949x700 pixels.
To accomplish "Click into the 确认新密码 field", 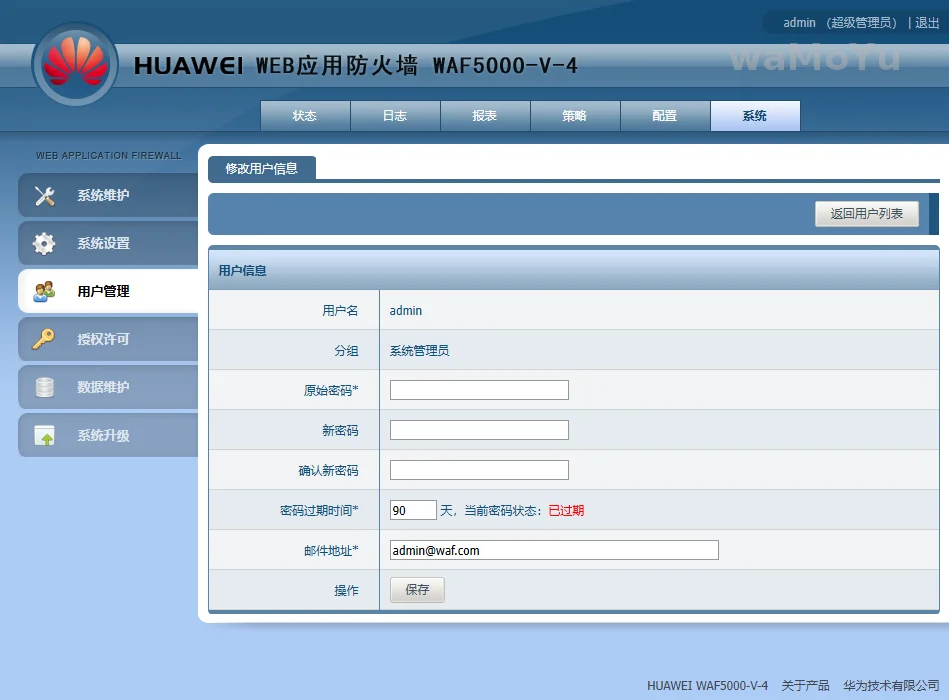I will [x=479, y=470].
